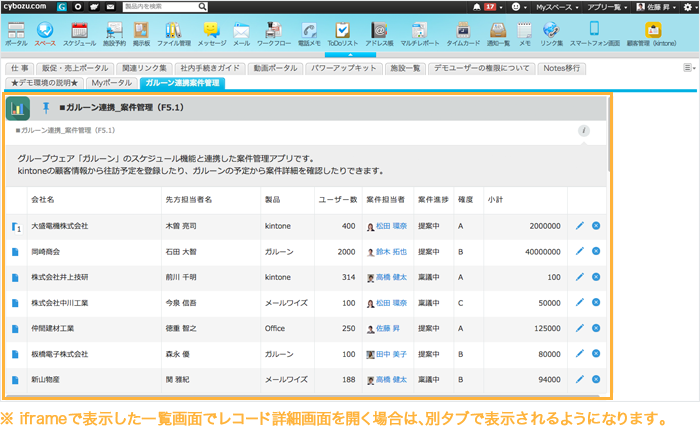Switch to the 販促・売上ポータル tab
The image size is (700, 434).
pos(72,68)
